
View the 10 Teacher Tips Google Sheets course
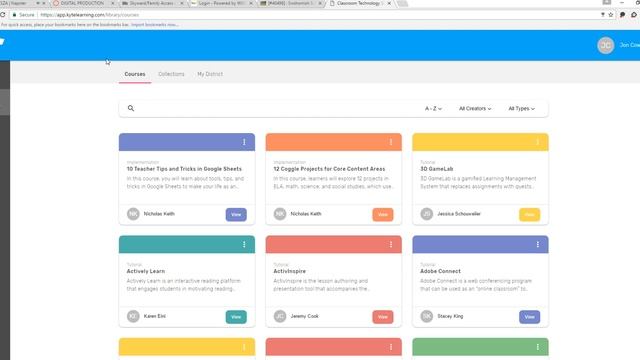(236, 215)
